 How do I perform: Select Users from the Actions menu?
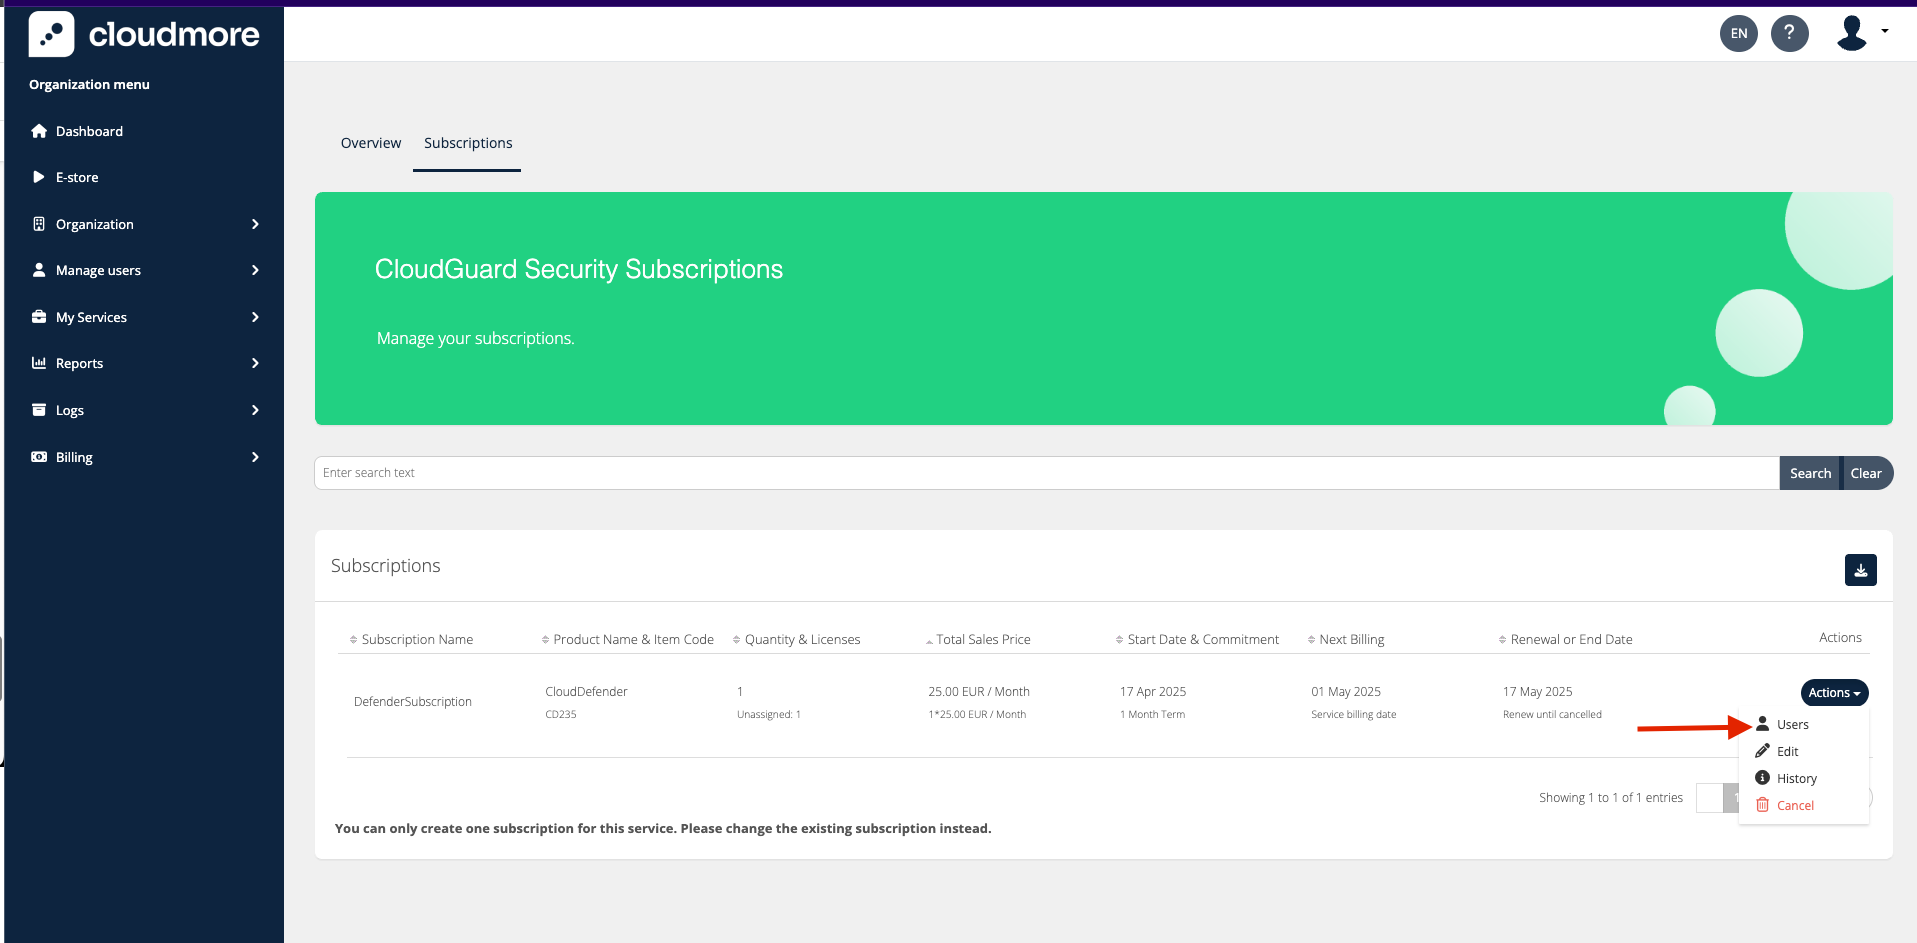click(x=1792, y=724)
